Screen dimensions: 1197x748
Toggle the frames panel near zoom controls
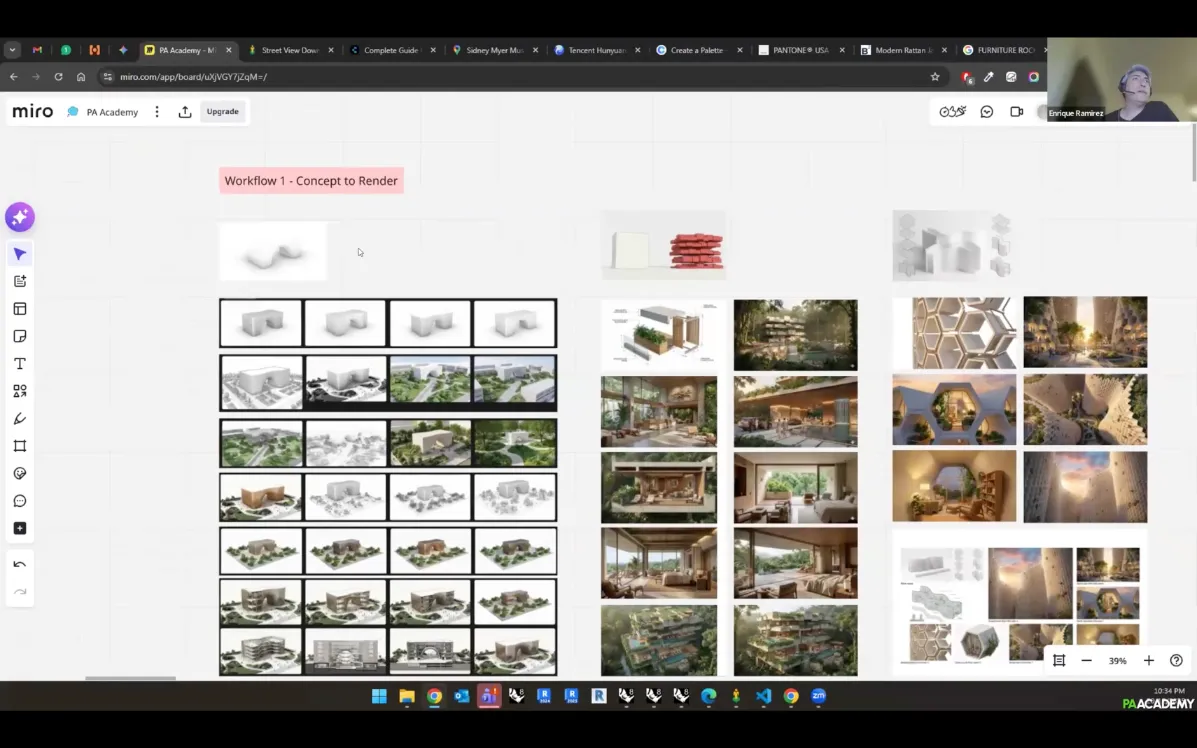coord(1059,661)
